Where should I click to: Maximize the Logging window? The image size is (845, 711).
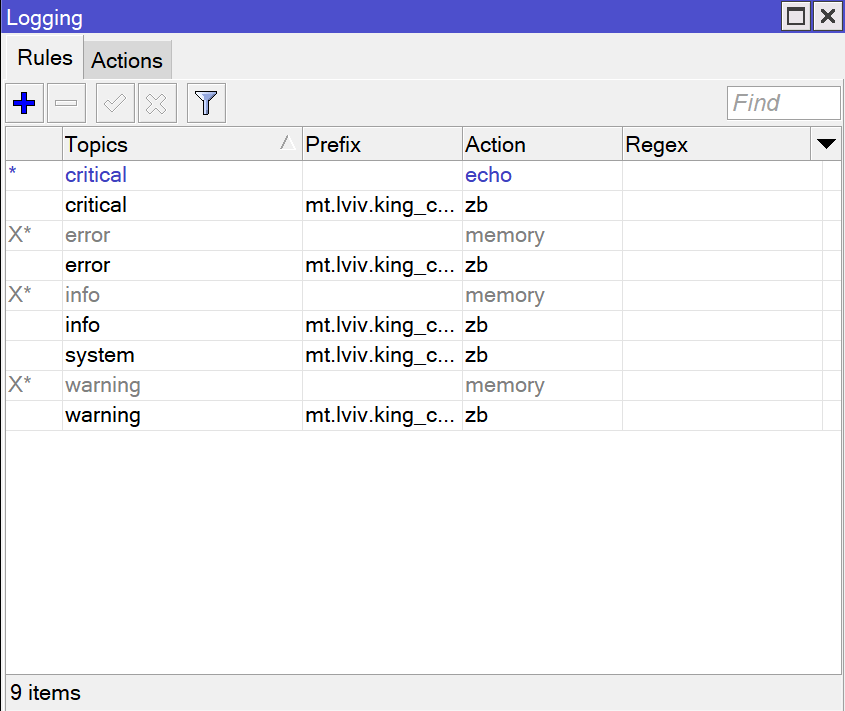796,17
